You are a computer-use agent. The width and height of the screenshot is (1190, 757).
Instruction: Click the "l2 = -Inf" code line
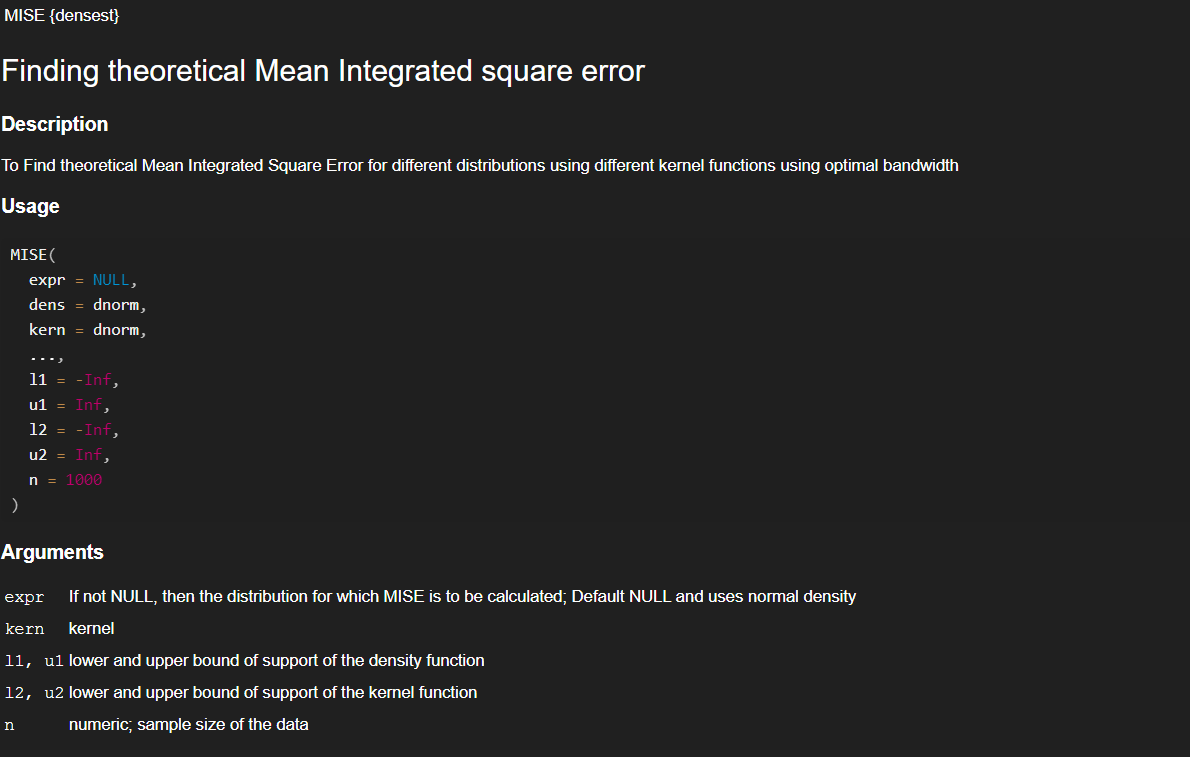tap(75, 430)
